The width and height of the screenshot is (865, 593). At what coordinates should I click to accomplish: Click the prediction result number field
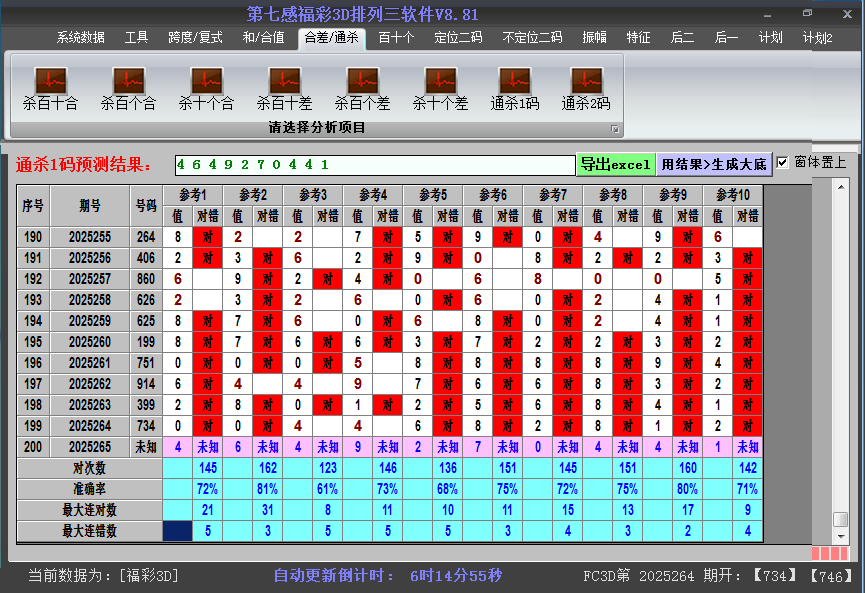pos(374,164)
